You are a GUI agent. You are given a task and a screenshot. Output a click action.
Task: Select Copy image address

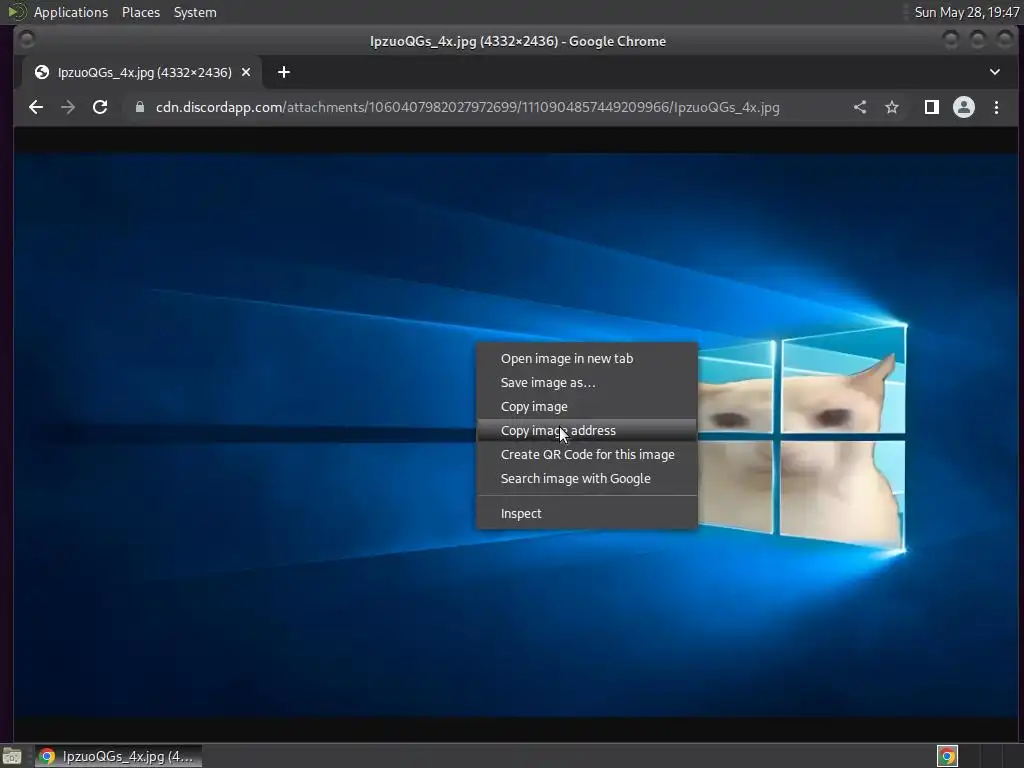586,430
